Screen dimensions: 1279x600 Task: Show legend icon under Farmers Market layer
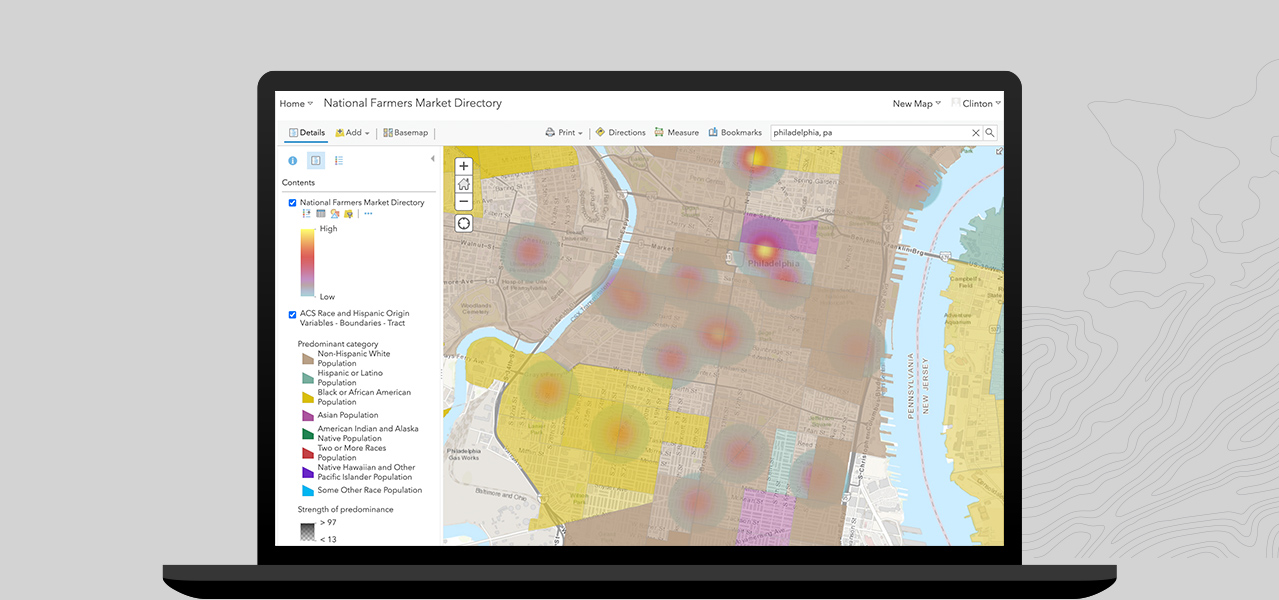click(307, 213)
